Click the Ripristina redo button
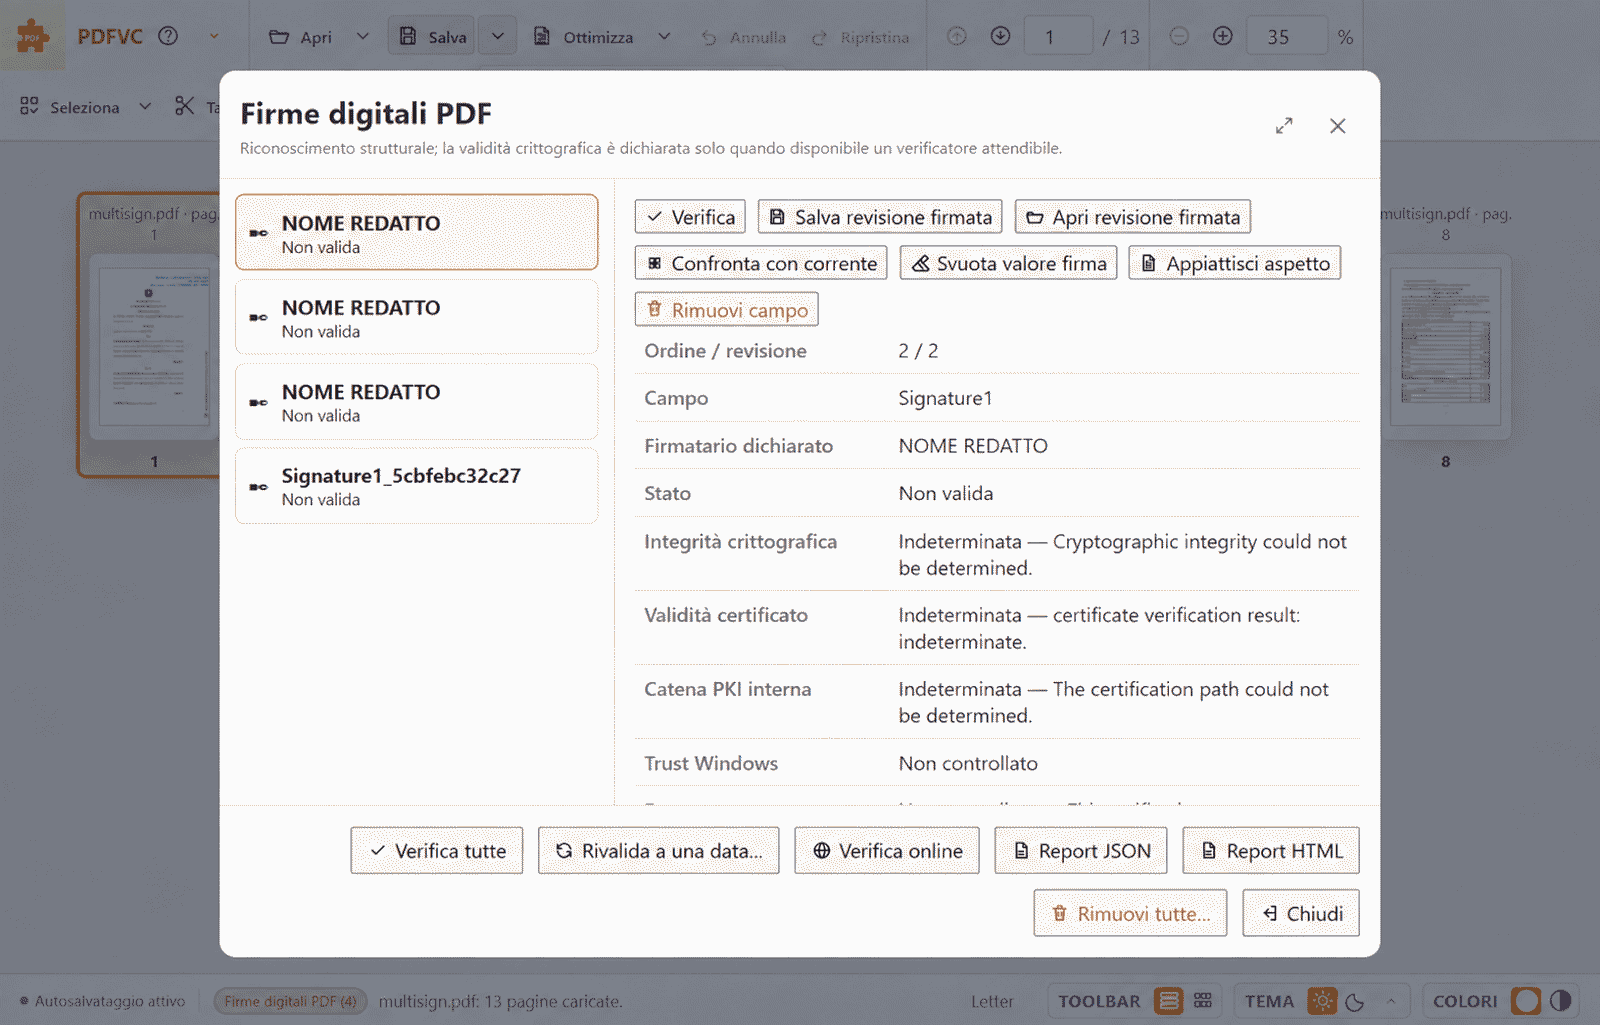This screenshot has height=1025, width=1600. 861,37
